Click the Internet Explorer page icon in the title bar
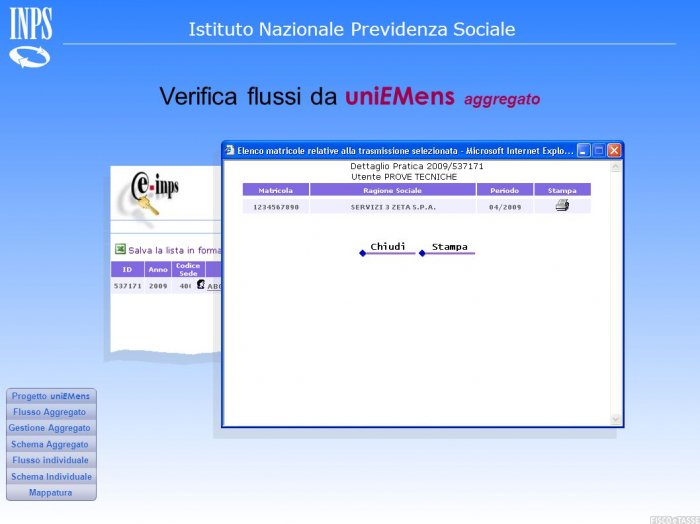This screenshot has height=524, width=700. click(x=229, y=150)
